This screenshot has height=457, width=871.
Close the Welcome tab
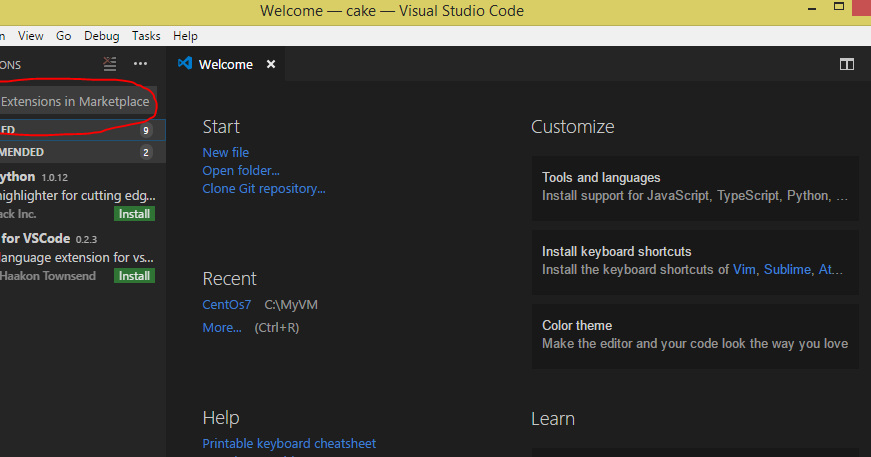pyautogui.click(x=271, y=64)
